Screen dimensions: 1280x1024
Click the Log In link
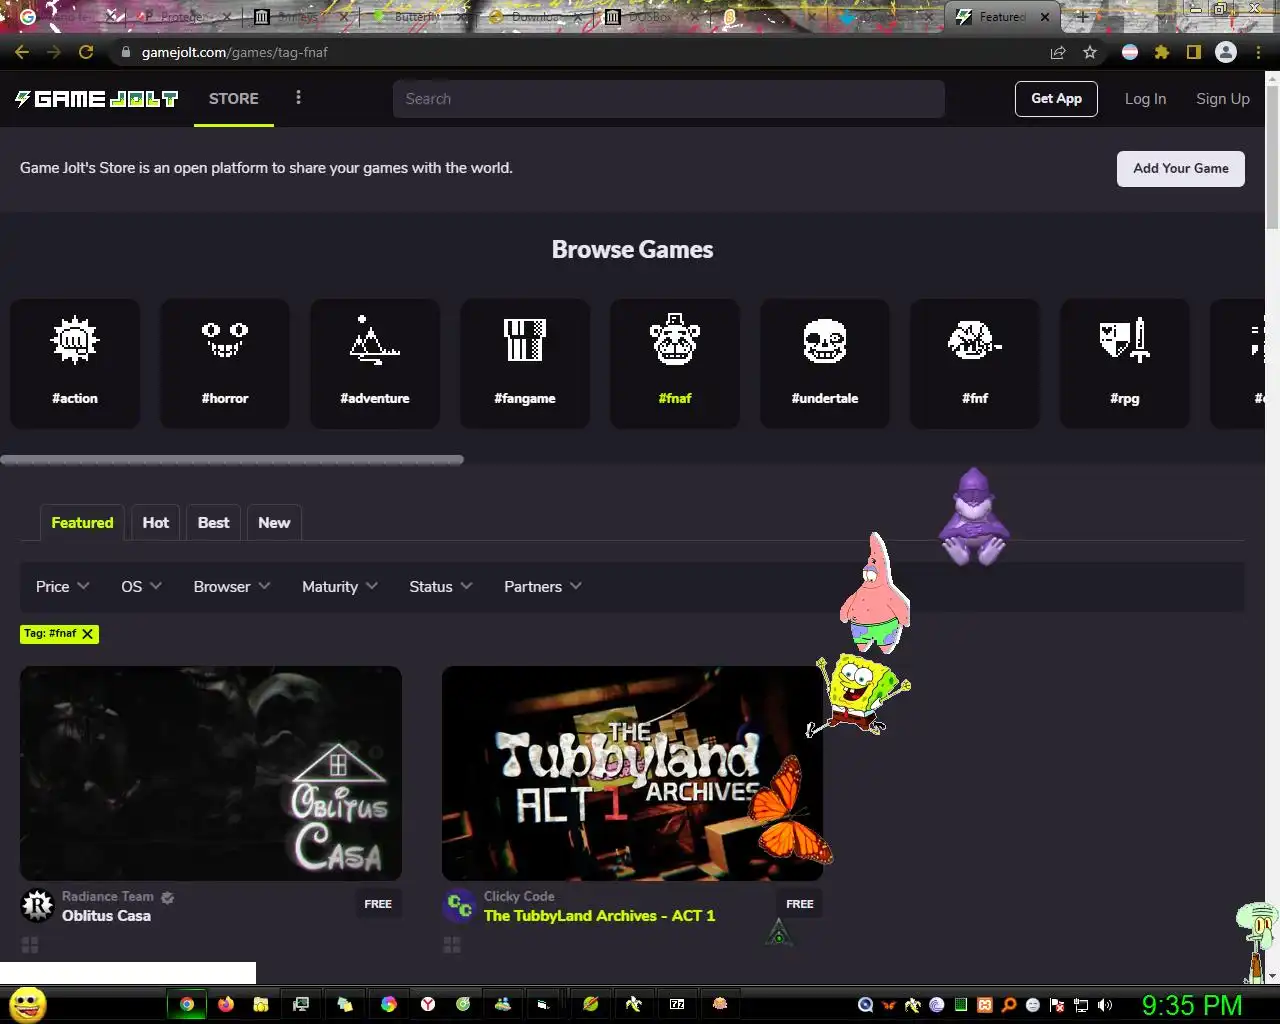point(1145,99)
